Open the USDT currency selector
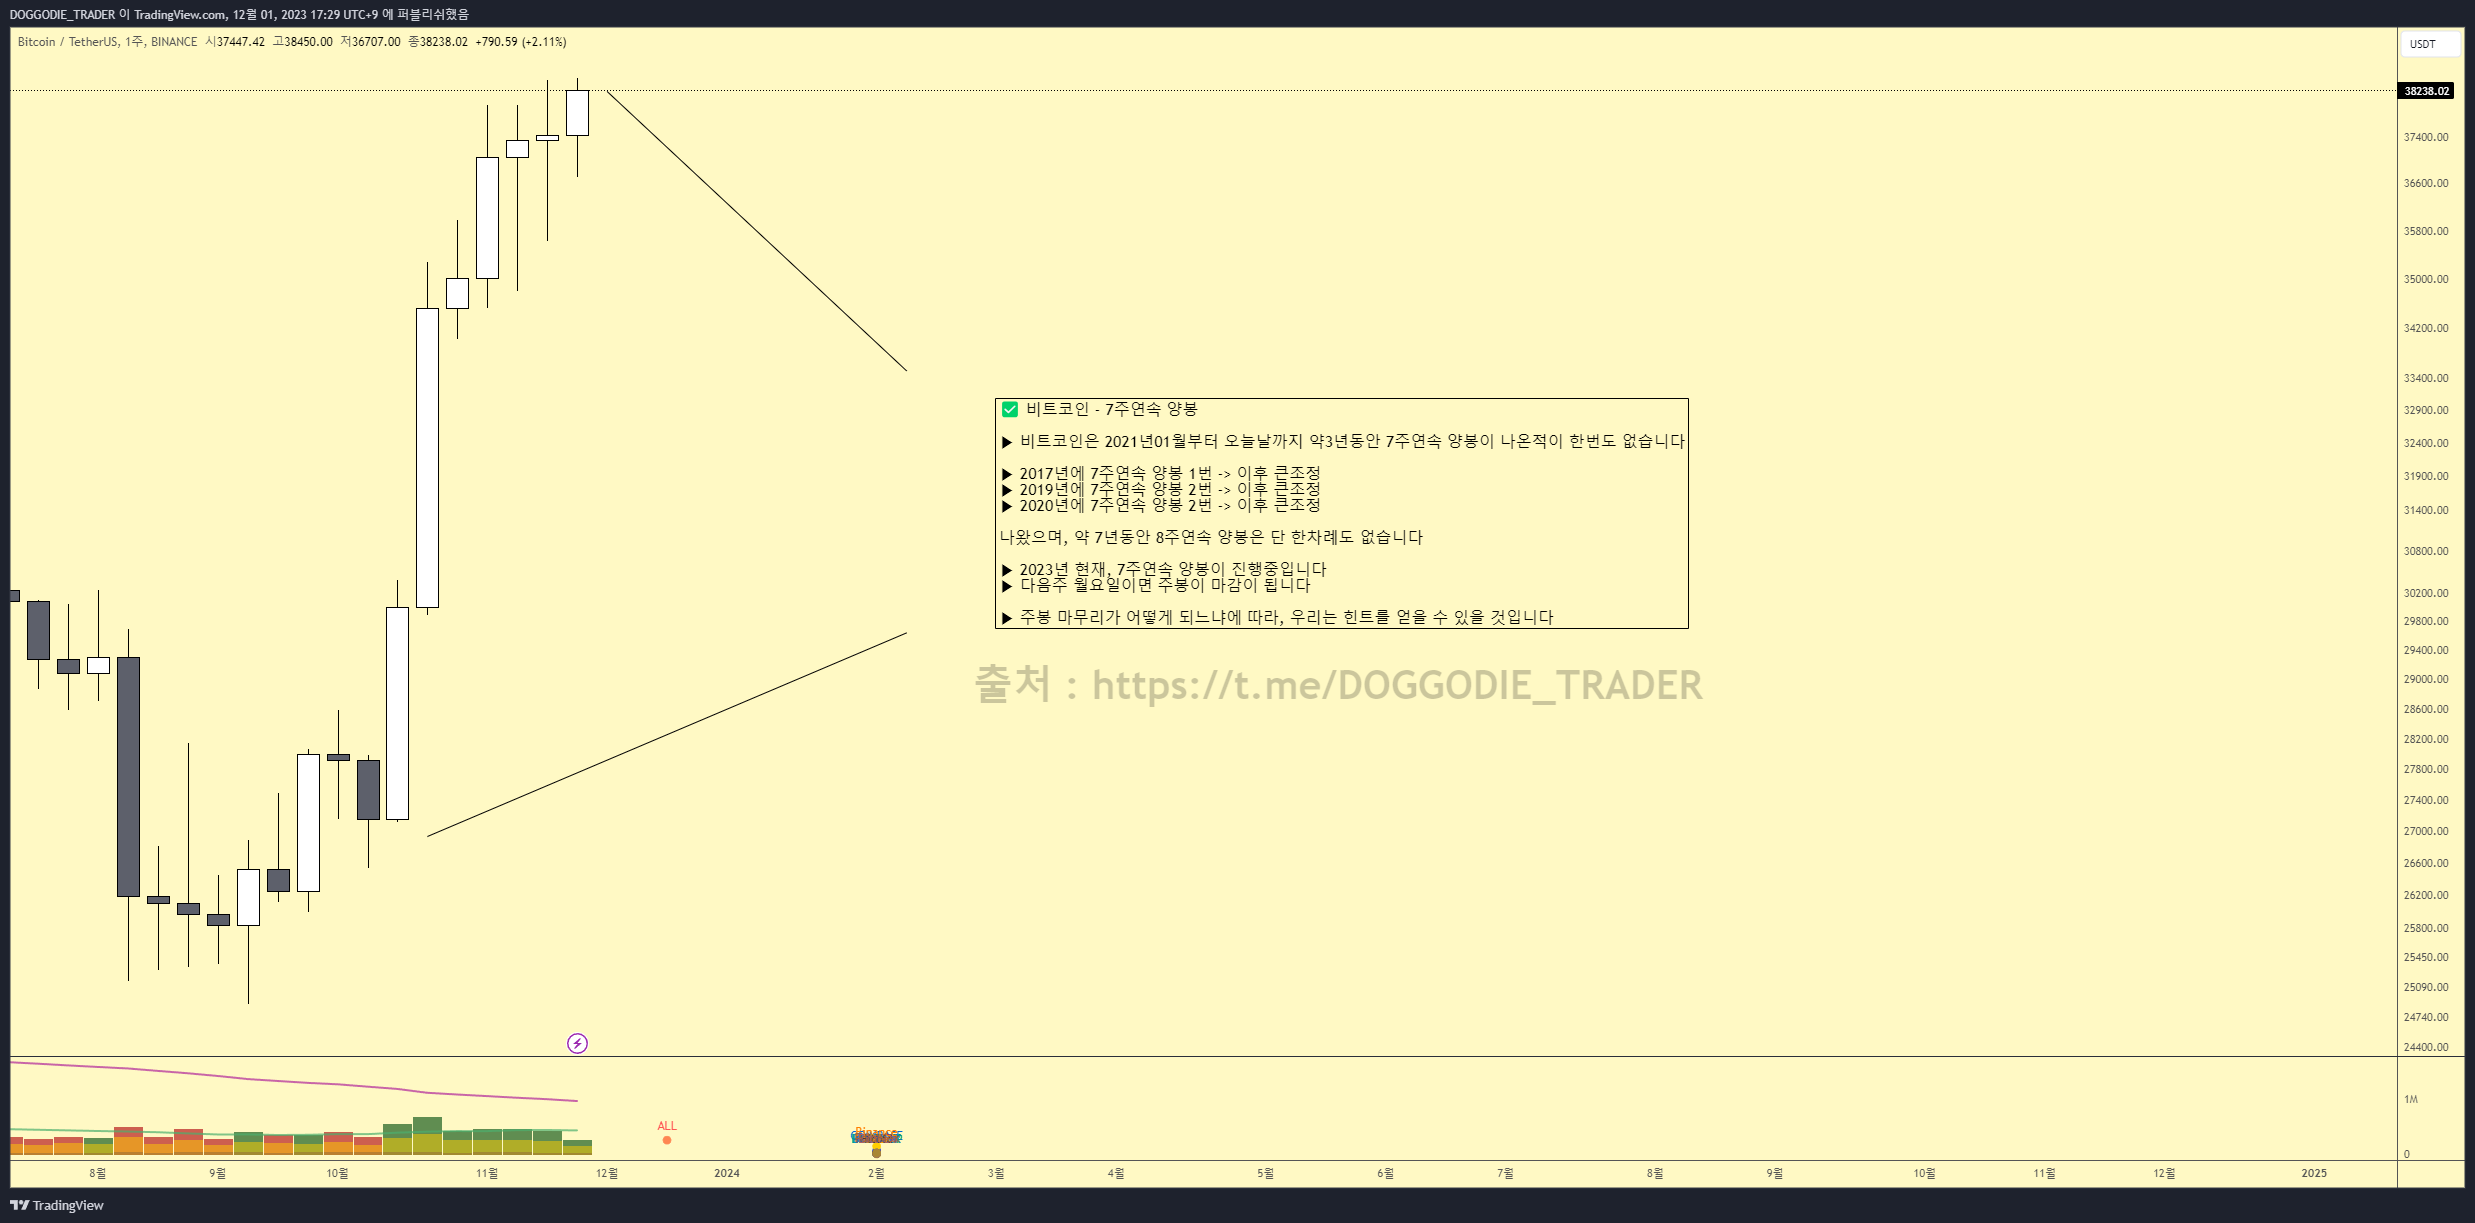Screen dimensions: 2475x1223 tap(2428, 44)
